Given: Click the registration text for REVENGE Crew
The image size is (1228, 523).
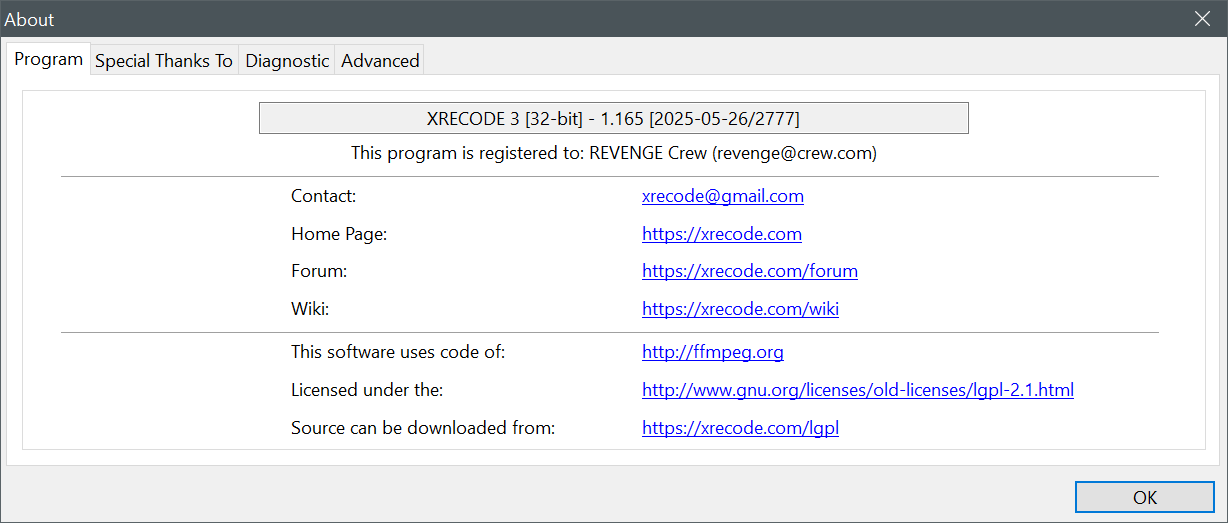Looking at the screenshot, I should (613, 153).
